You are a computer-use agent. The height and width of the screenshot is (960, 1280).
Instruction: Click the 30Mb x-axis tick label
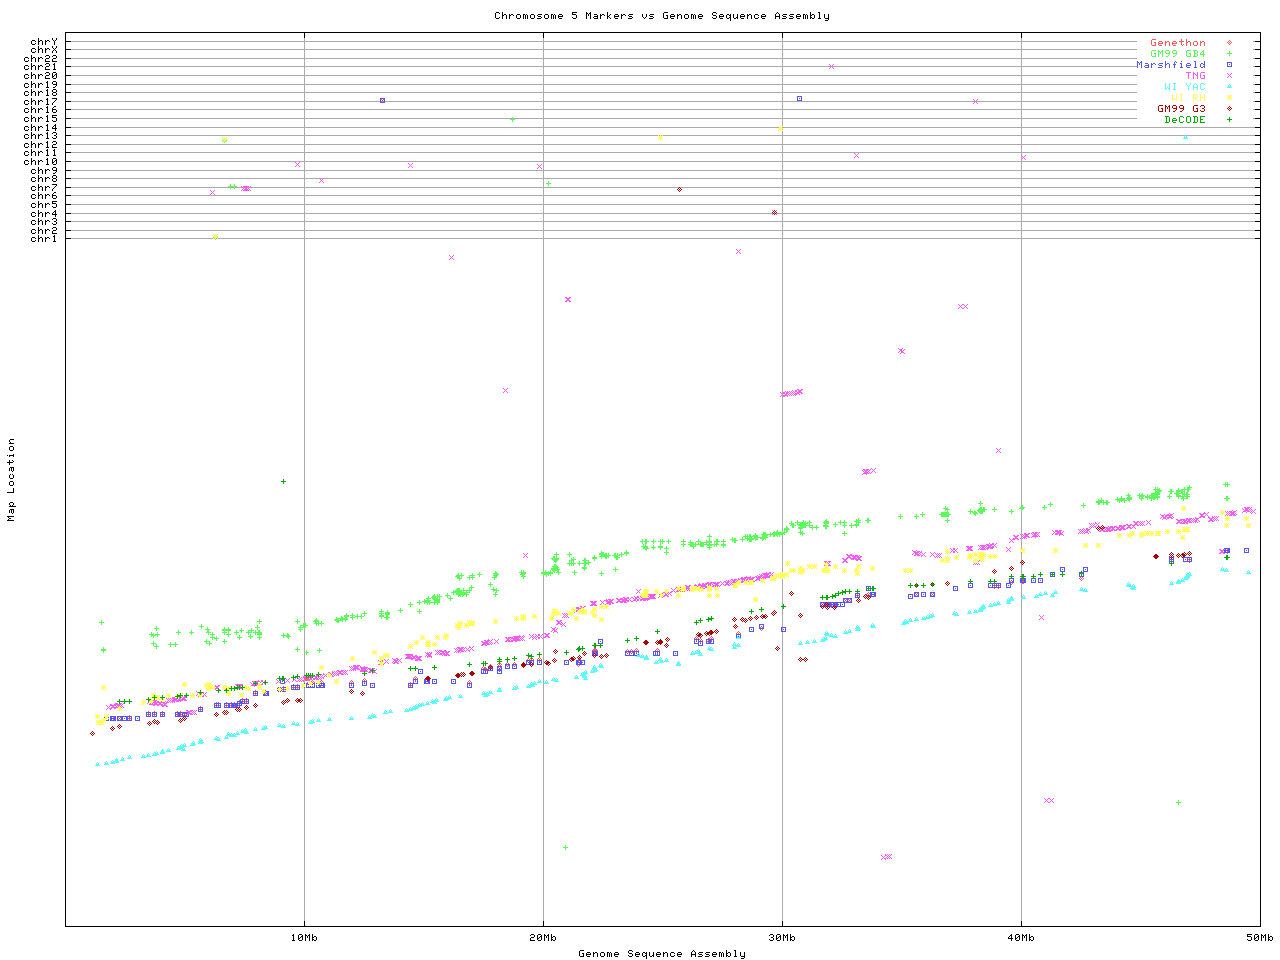[782, 938]
